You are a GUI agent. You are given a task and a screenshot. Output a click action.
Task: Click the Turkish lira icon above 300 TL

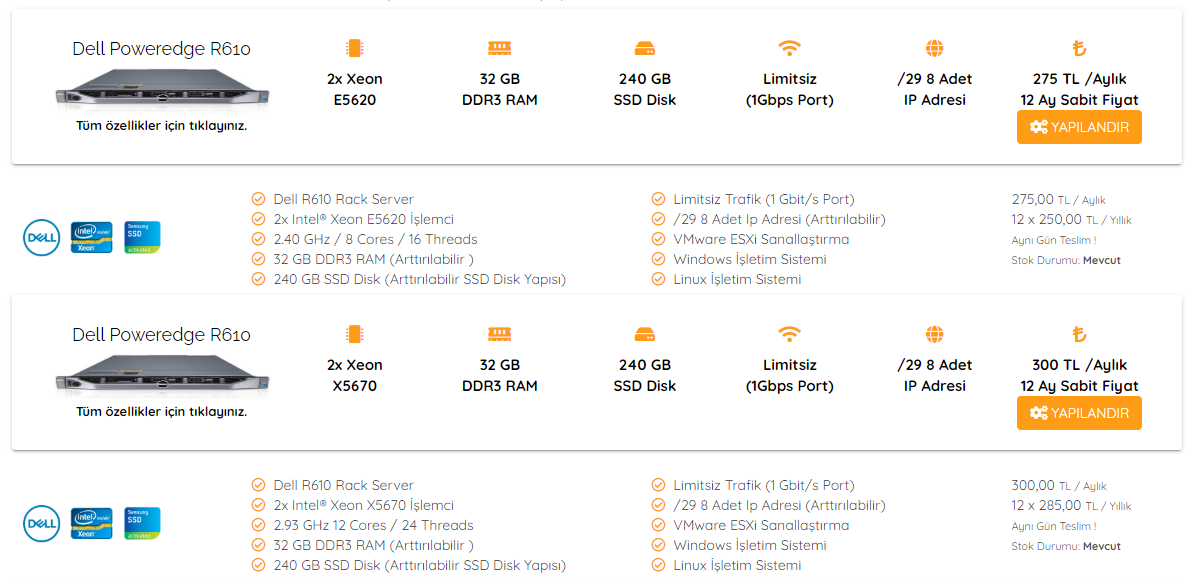1079,335
